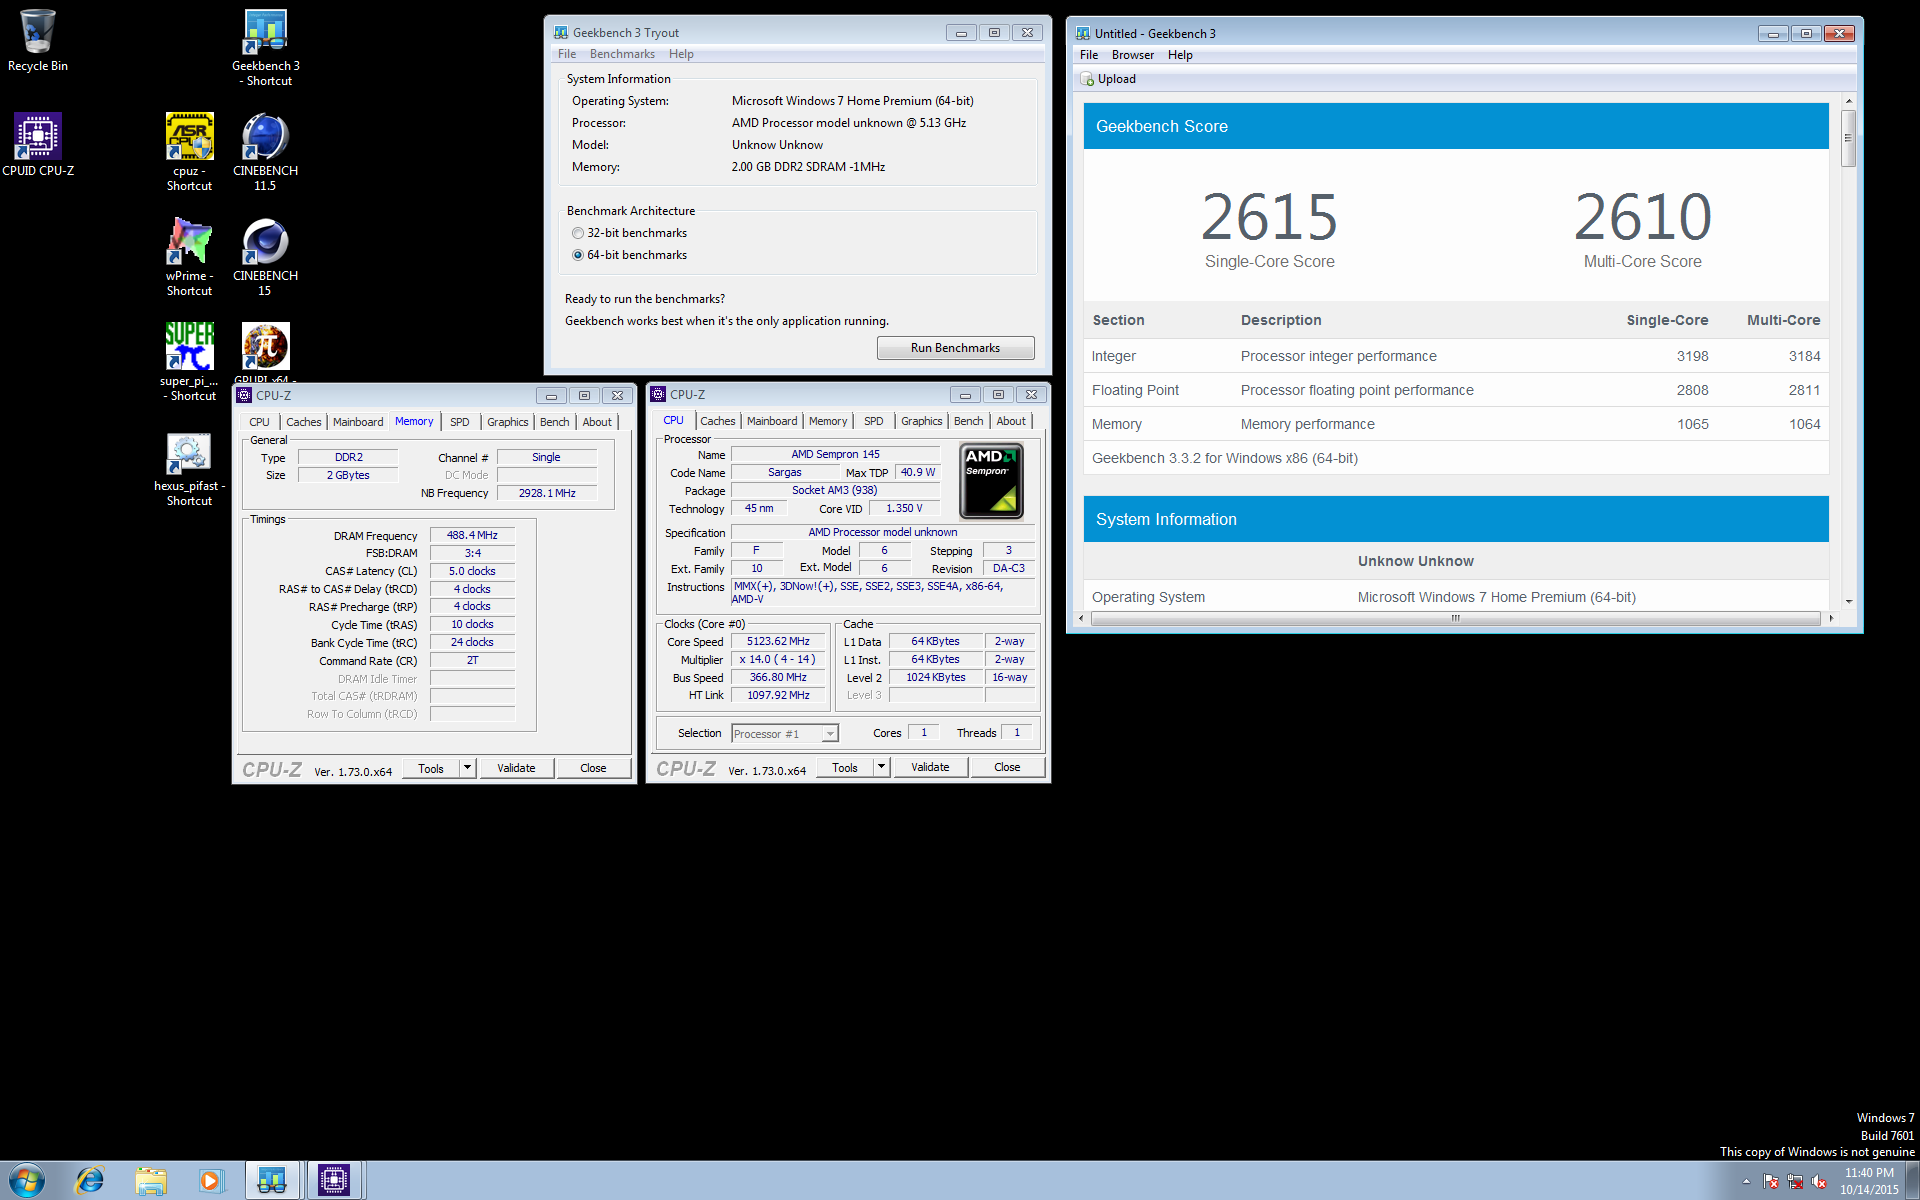Screen dimensions: 1920x1200
Task: Launch CINEBENCH 11.5 from desktop
Action: coord(265,152)
